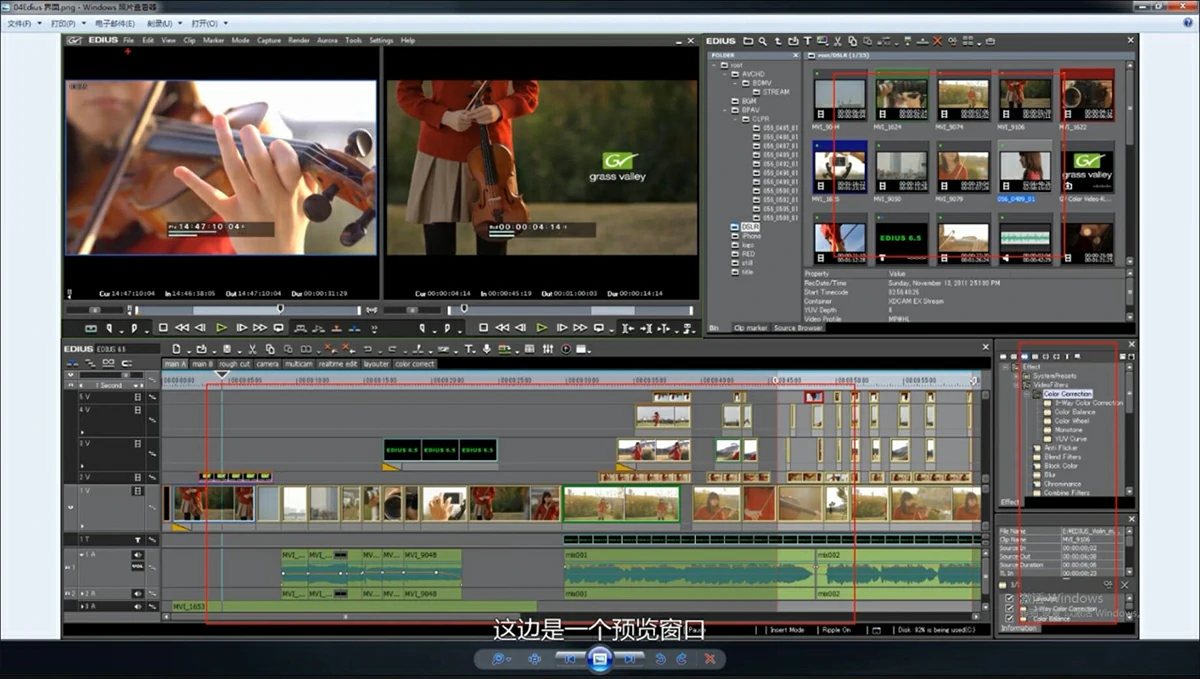Click Fast Forward in the Recorder transport controls
The image size is (1200, 679).
point(580,328)
